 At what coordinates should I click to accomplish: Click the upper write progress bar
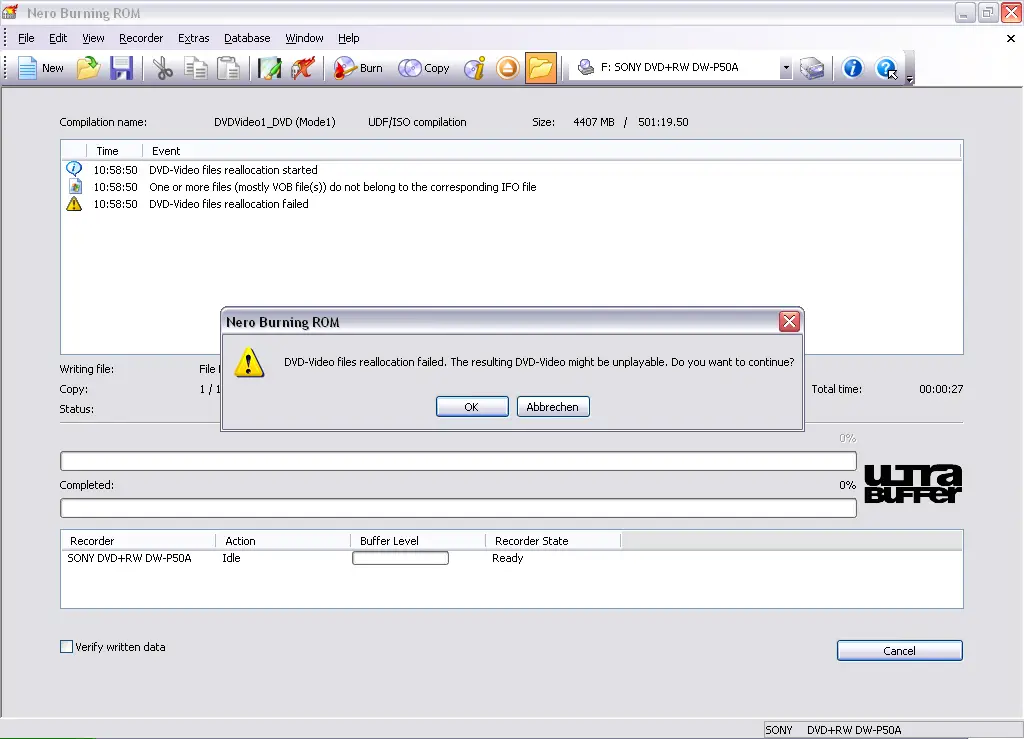point(458,461)
